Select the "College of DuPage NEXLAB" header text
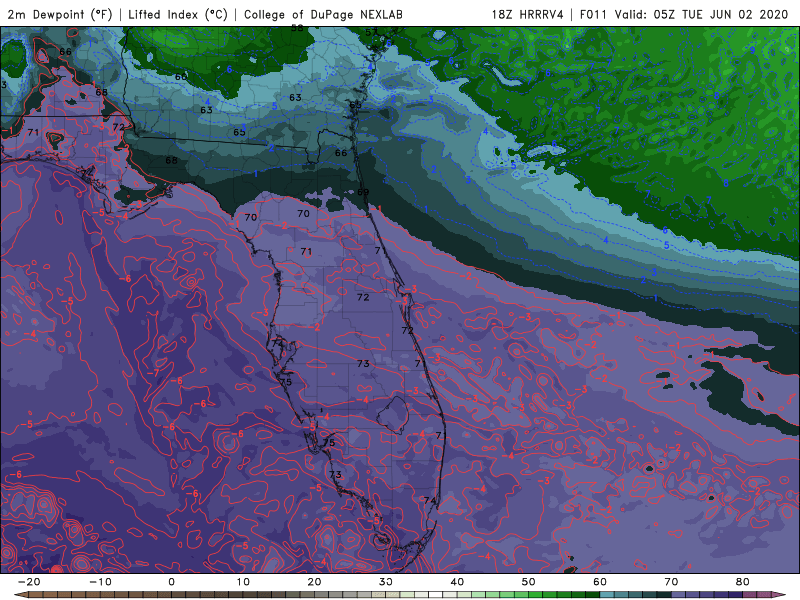 [323, 14]
